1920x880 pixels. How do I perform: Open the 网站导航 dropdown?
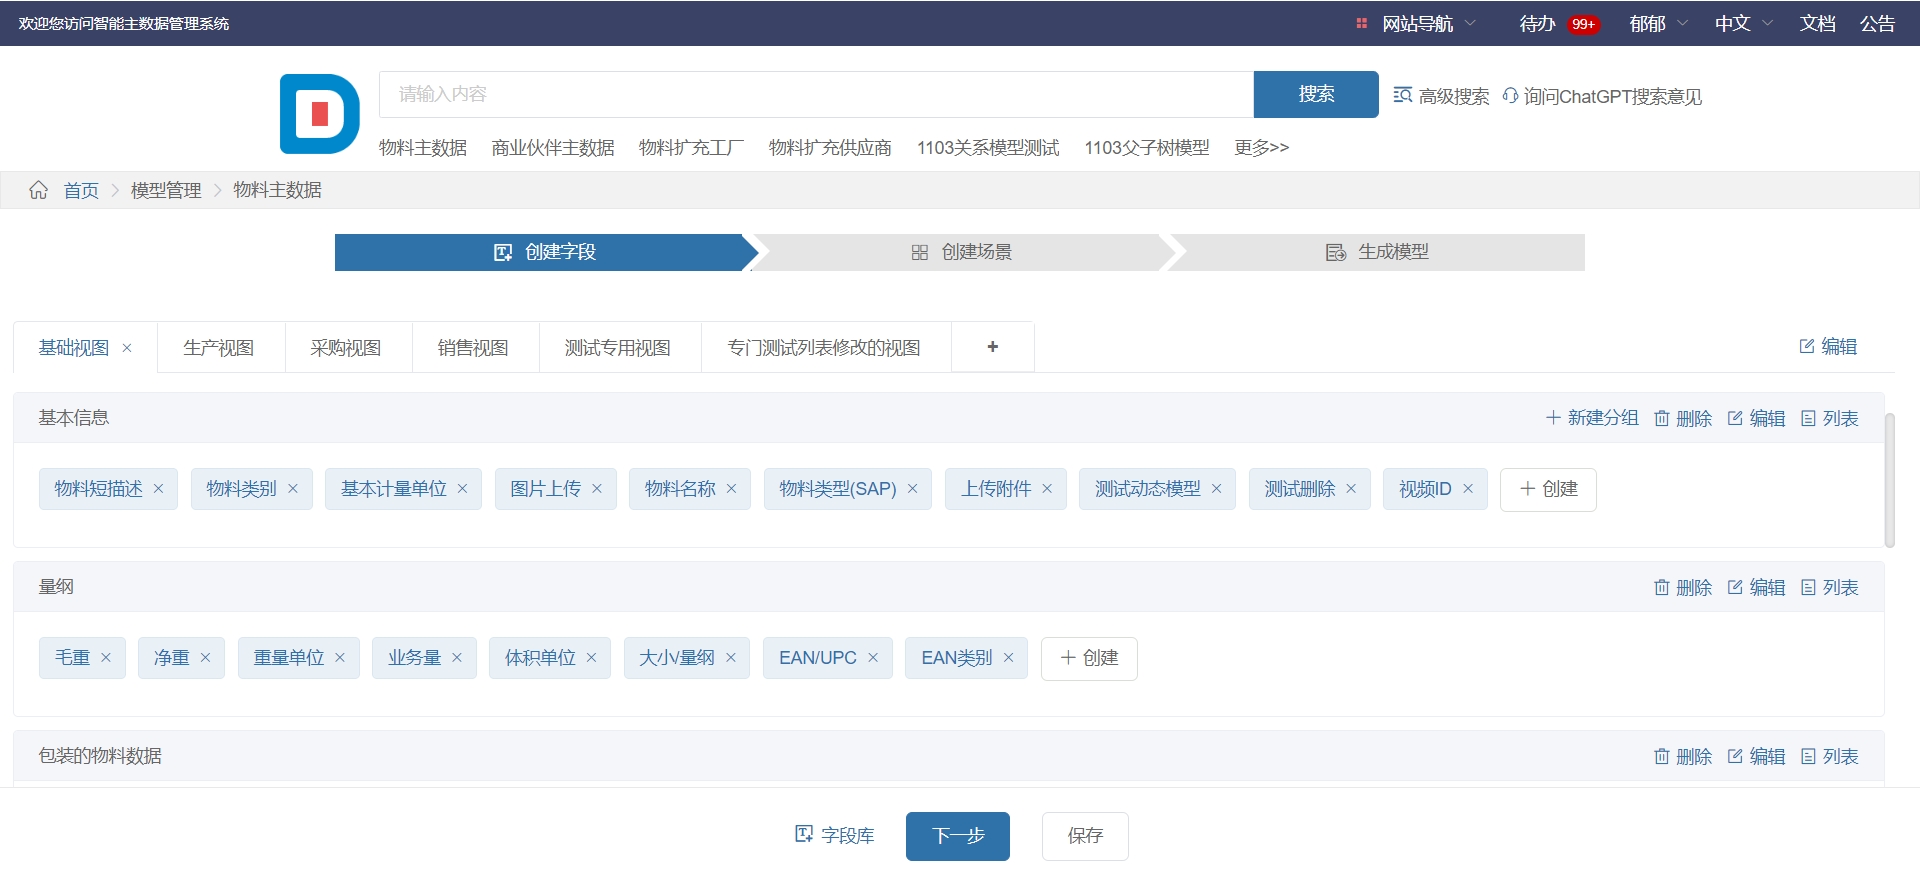(1416, 24)
